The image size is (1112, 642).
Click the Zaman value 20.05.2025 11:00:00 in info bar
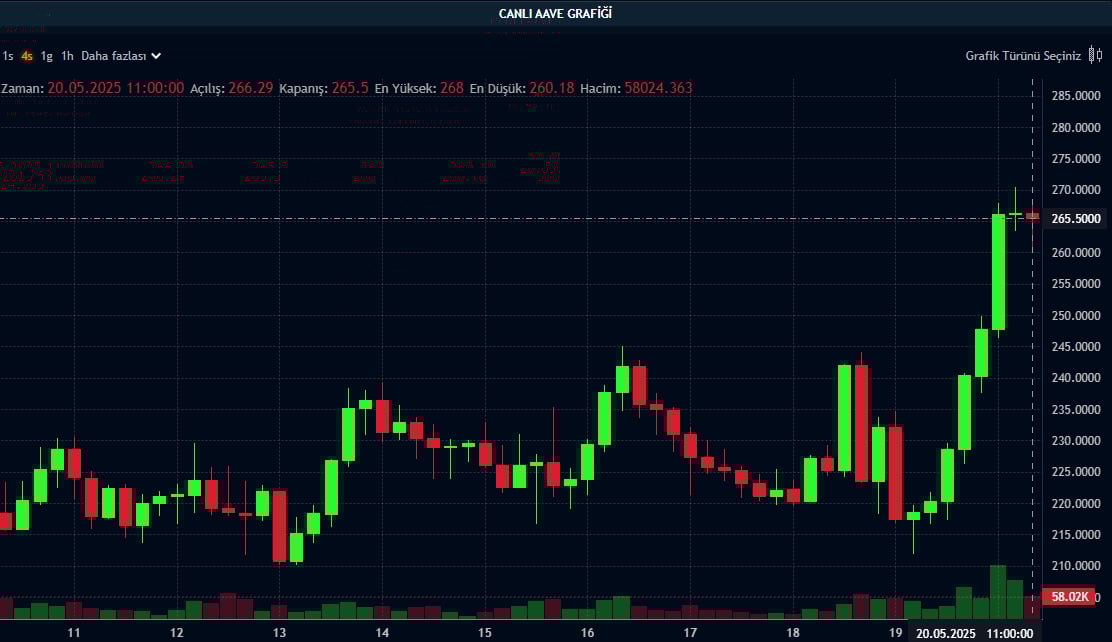116,88
